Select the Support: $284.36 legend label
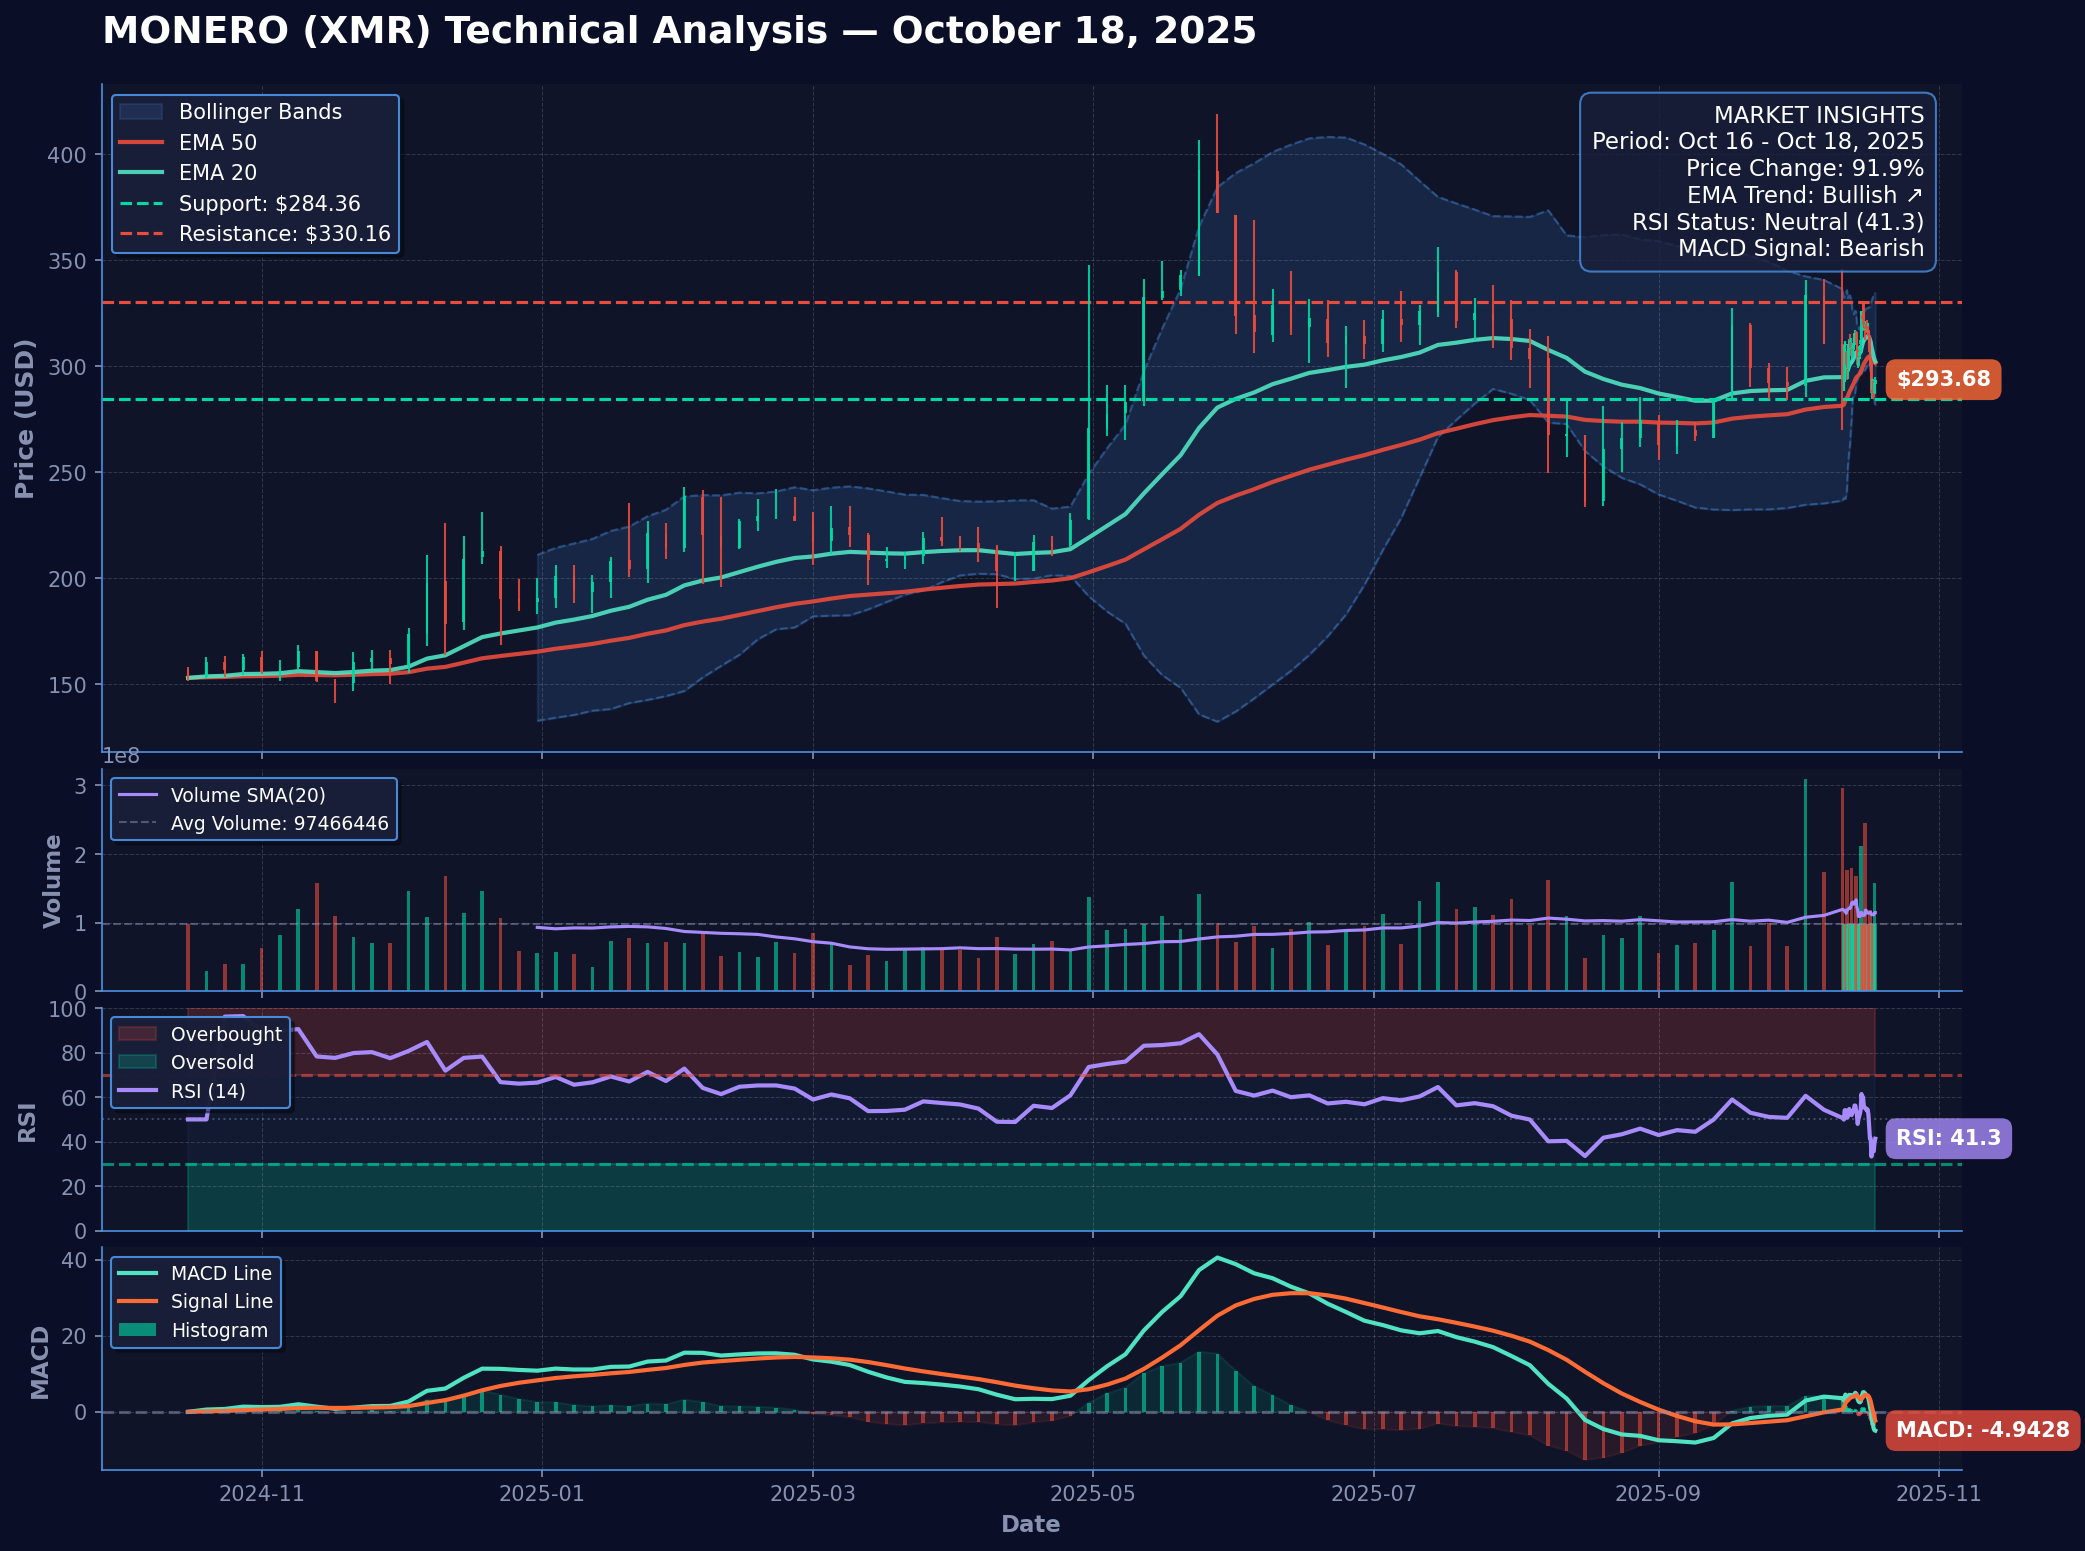The image size is (2085, 1551). [269, 204]
